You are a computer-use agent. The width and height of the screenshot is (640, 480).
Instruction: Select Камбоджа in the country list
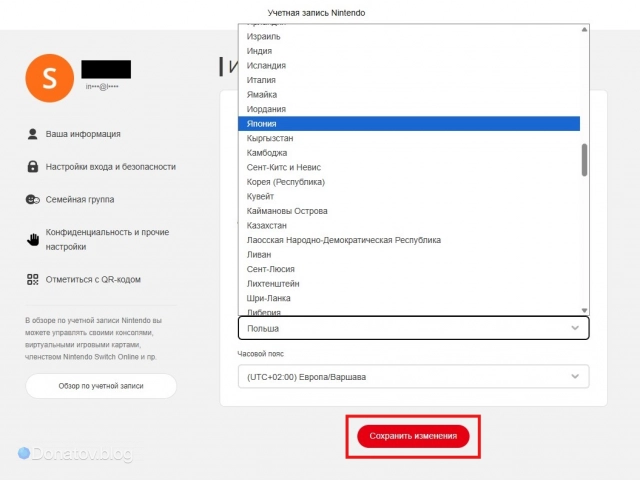click(x=409, y=153)
